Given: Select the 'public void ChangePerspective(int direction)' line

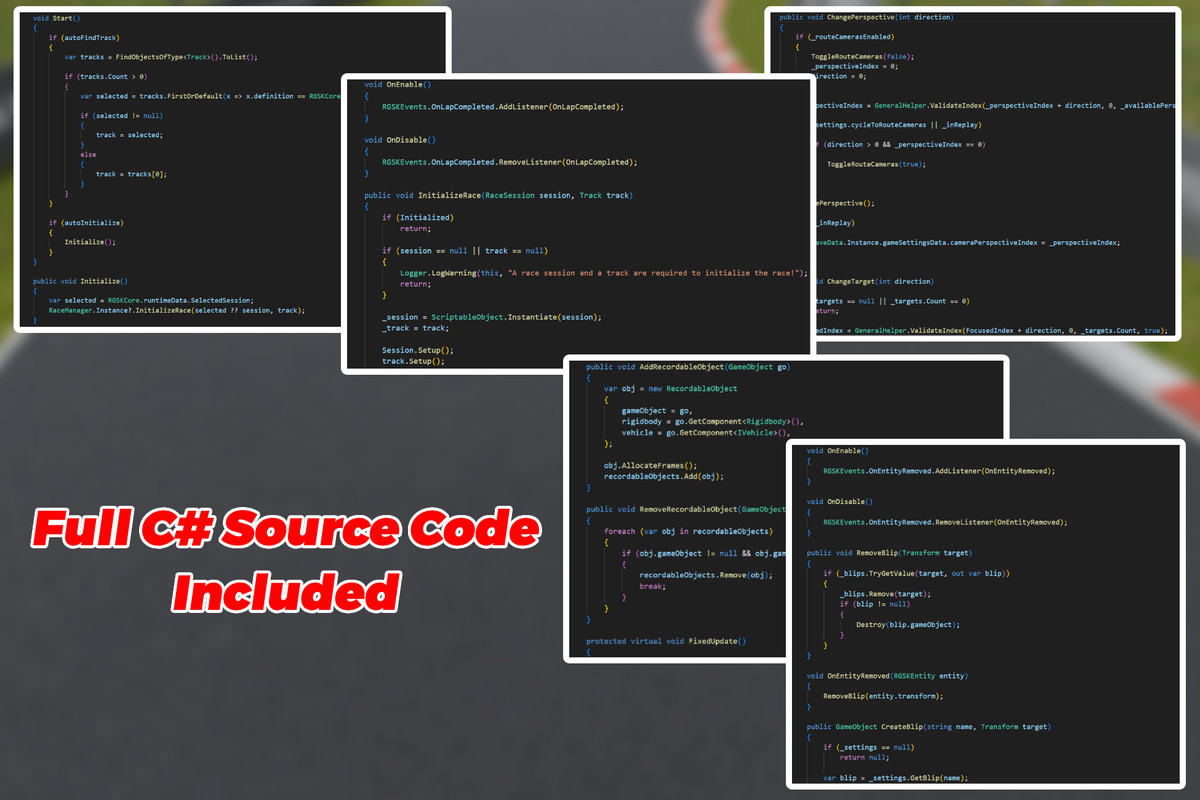Looking at the screenshot, I should coord(867,18).
